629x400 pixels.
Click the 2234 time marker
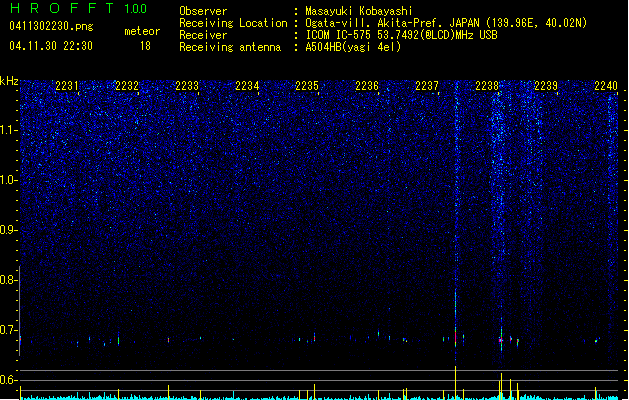(x=247, y=86)
